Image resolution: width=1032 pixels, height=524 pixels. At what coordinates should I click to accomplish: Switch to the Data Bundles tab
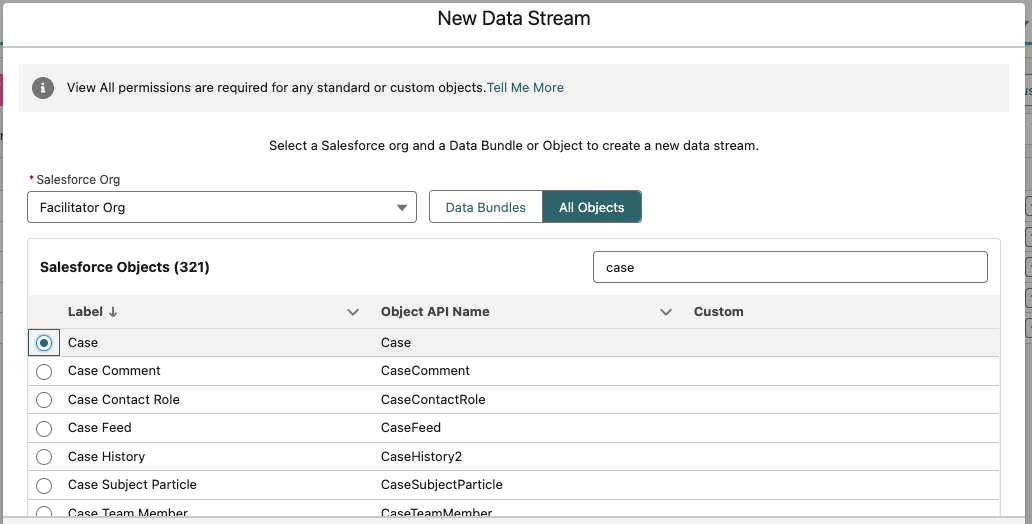[485, 207]
